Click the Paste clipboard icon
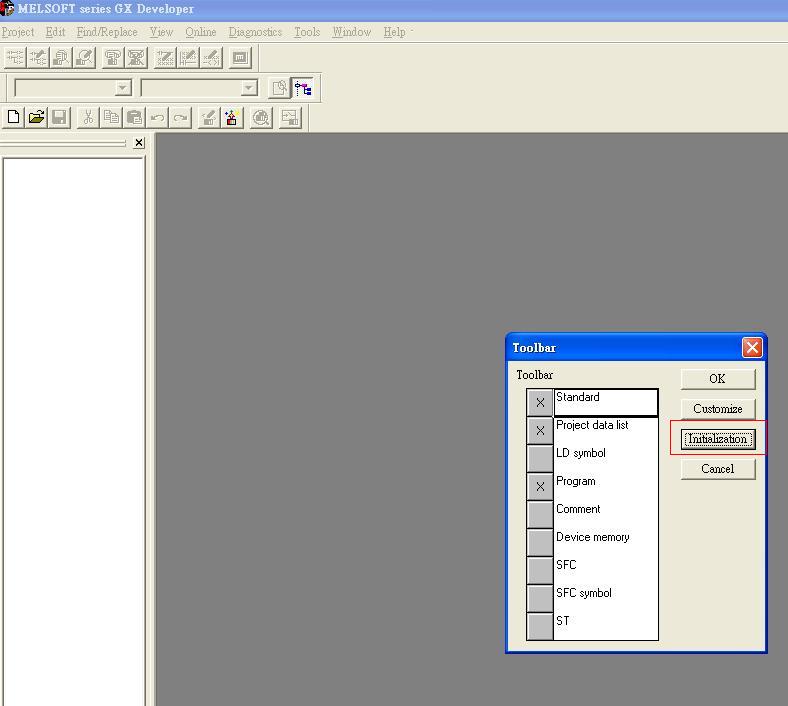 coord(134,118)
